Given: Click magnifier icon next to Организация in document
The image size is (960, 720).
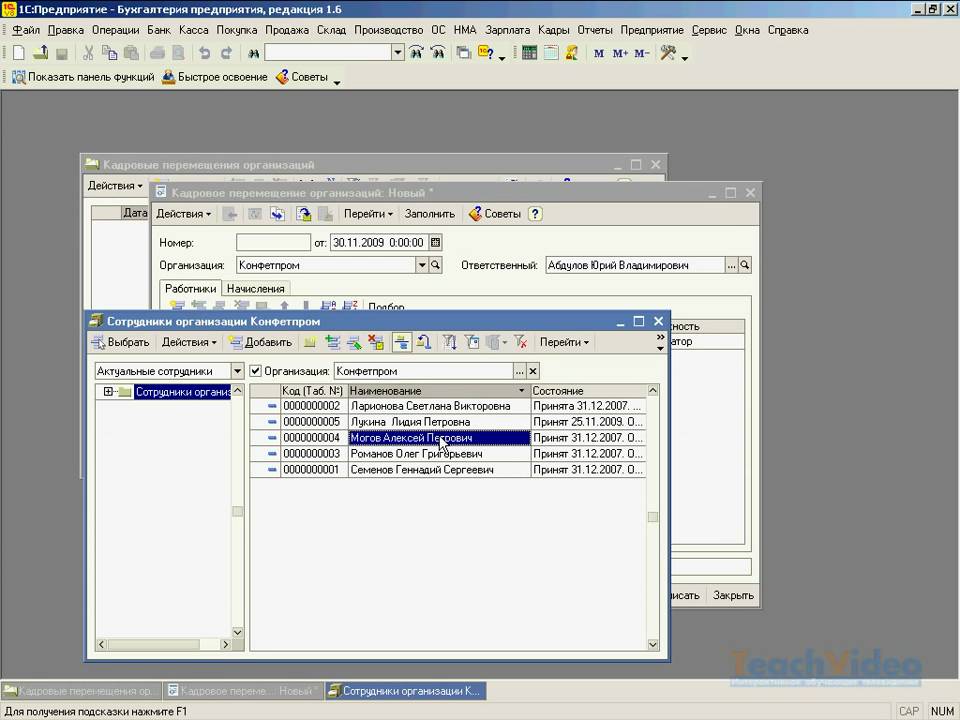Looking at the screenshot, I should click(x=435, y=265).
